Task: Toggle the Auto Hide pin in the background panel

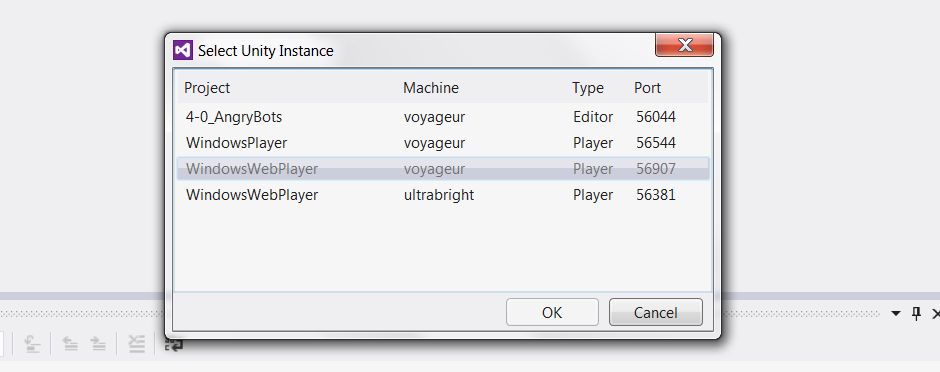Action: [x=916, y=313]
